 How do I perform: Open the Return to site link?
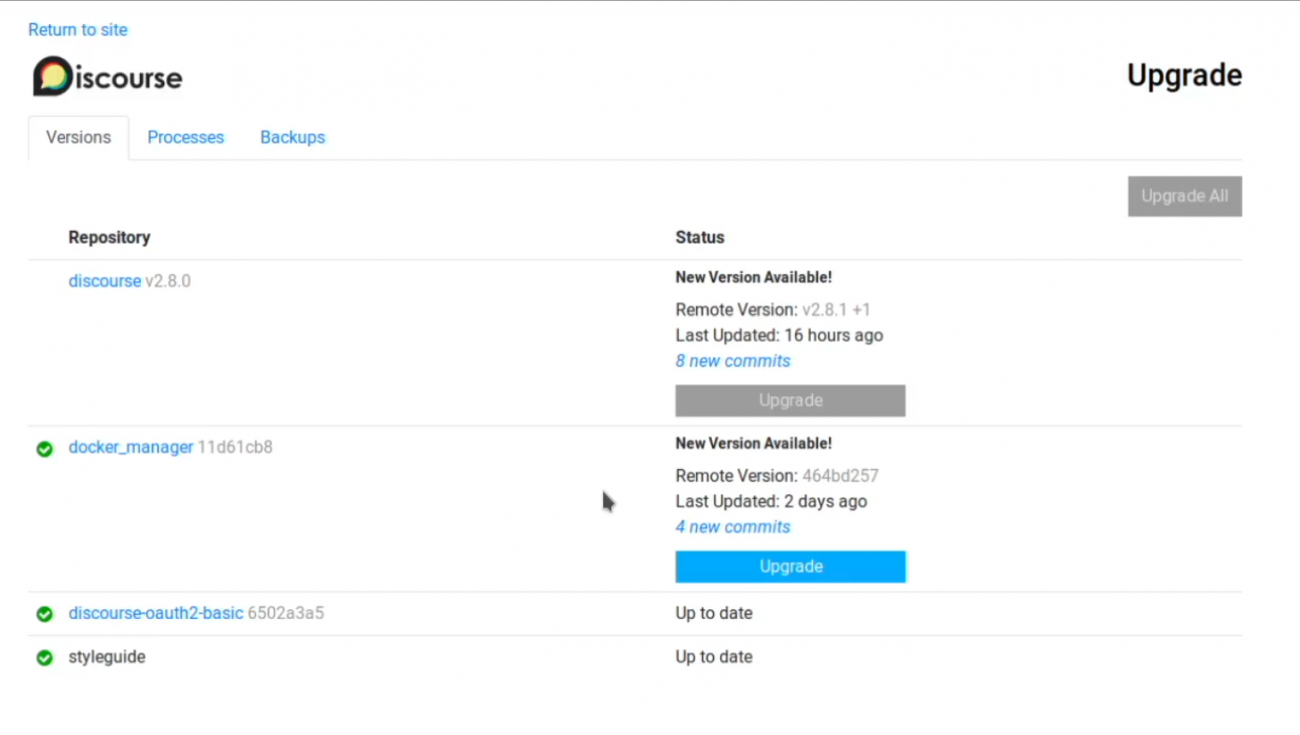click(78, 30)
